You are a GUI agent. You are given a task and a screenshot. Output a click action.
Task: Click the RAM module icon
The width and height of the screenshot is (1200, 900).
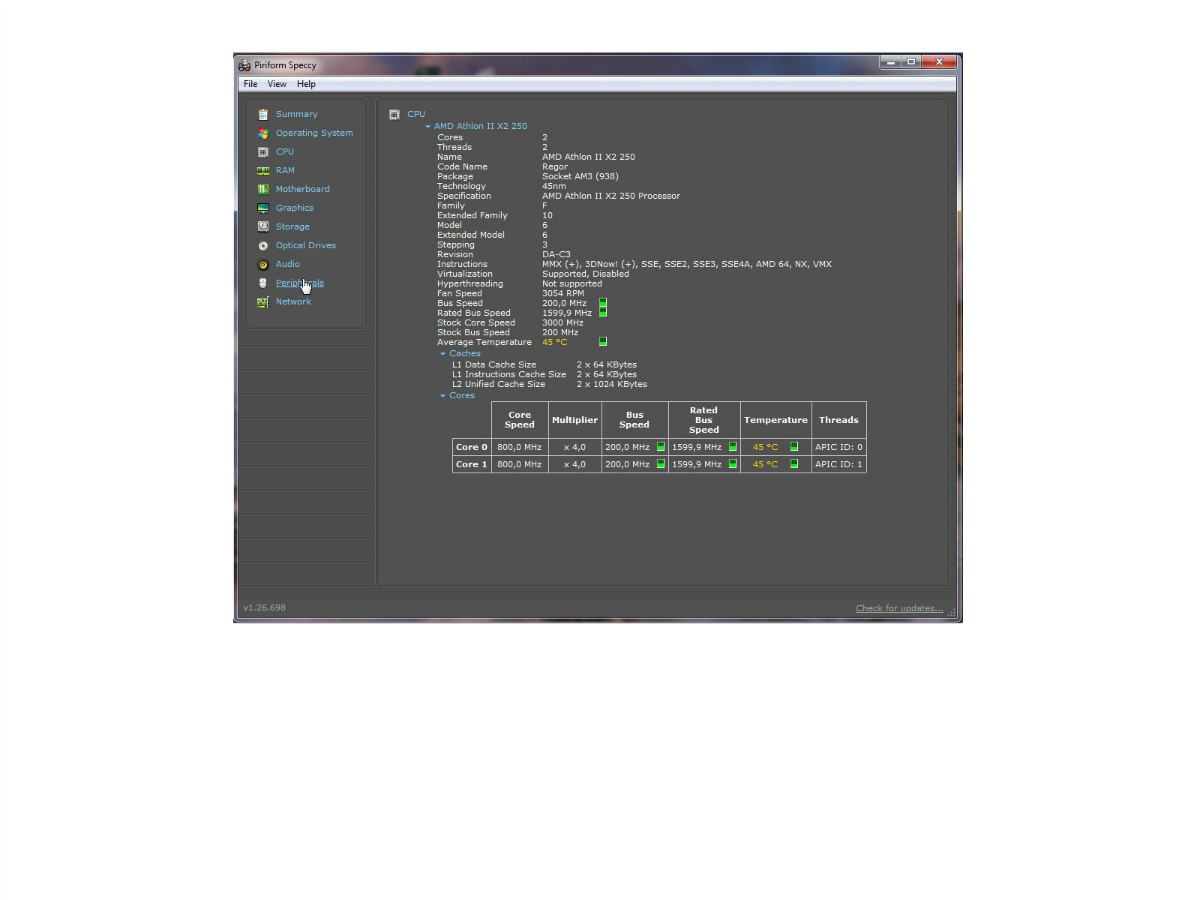pos(263,170)
